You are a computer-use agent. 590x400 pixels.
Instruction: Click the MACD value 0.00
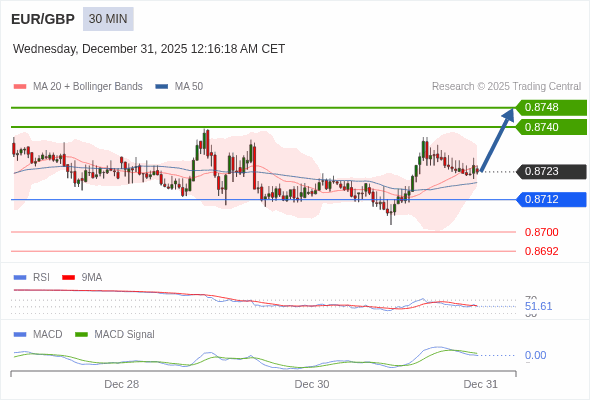[535, 355]
